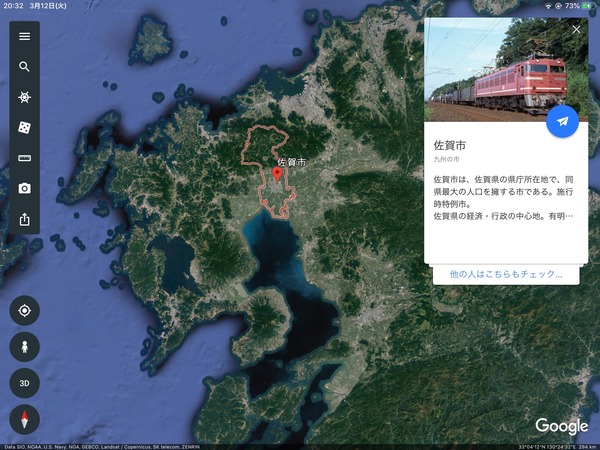Select the 佐賀市 map label

[292, 162]
